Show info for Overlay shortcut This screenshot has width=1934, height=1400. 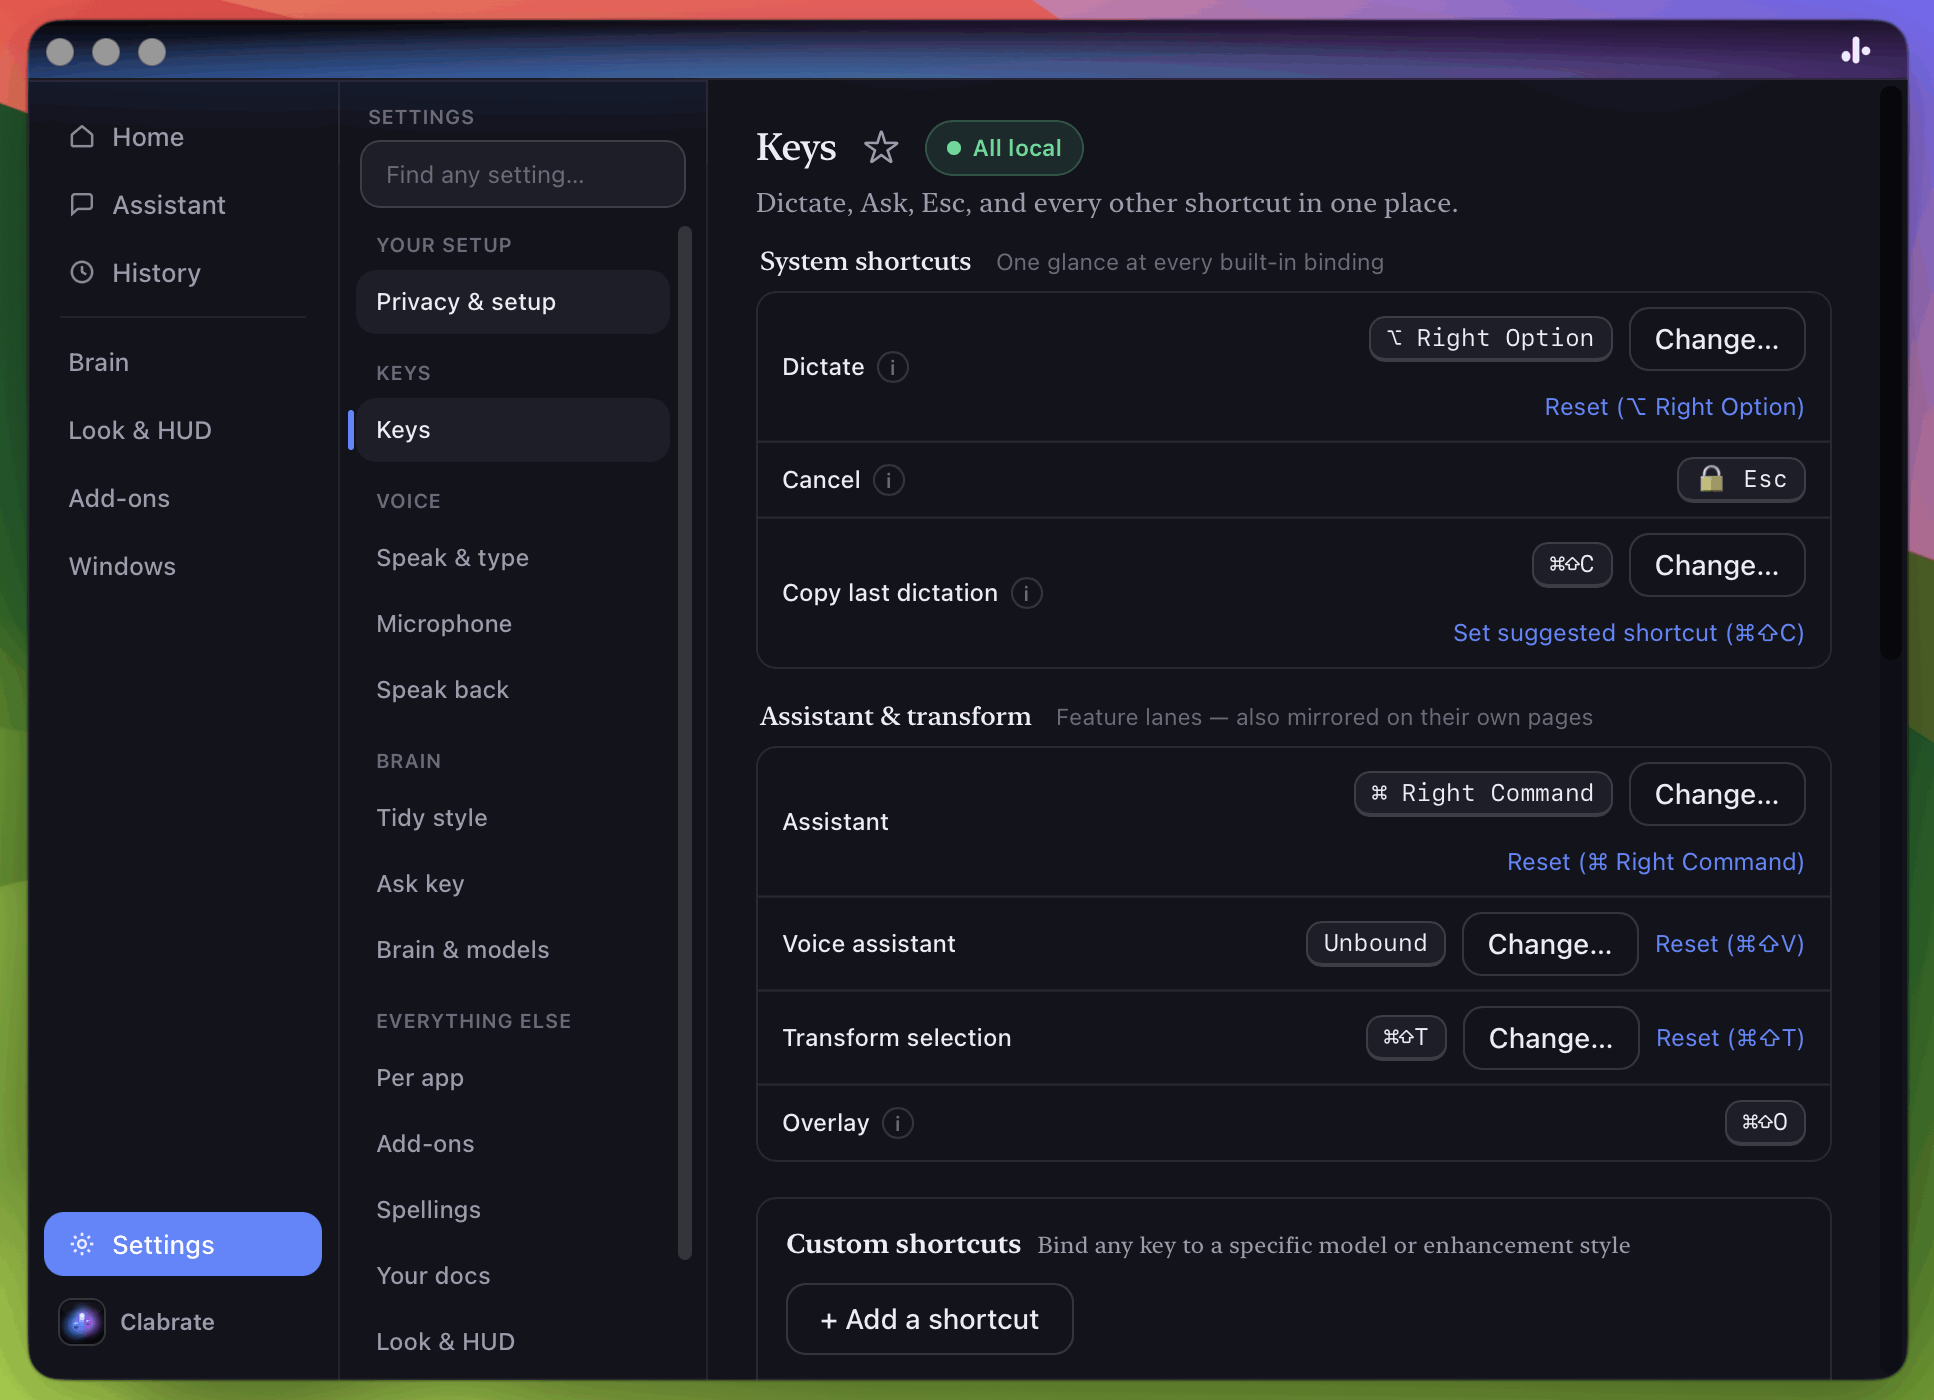[898, 1123]
